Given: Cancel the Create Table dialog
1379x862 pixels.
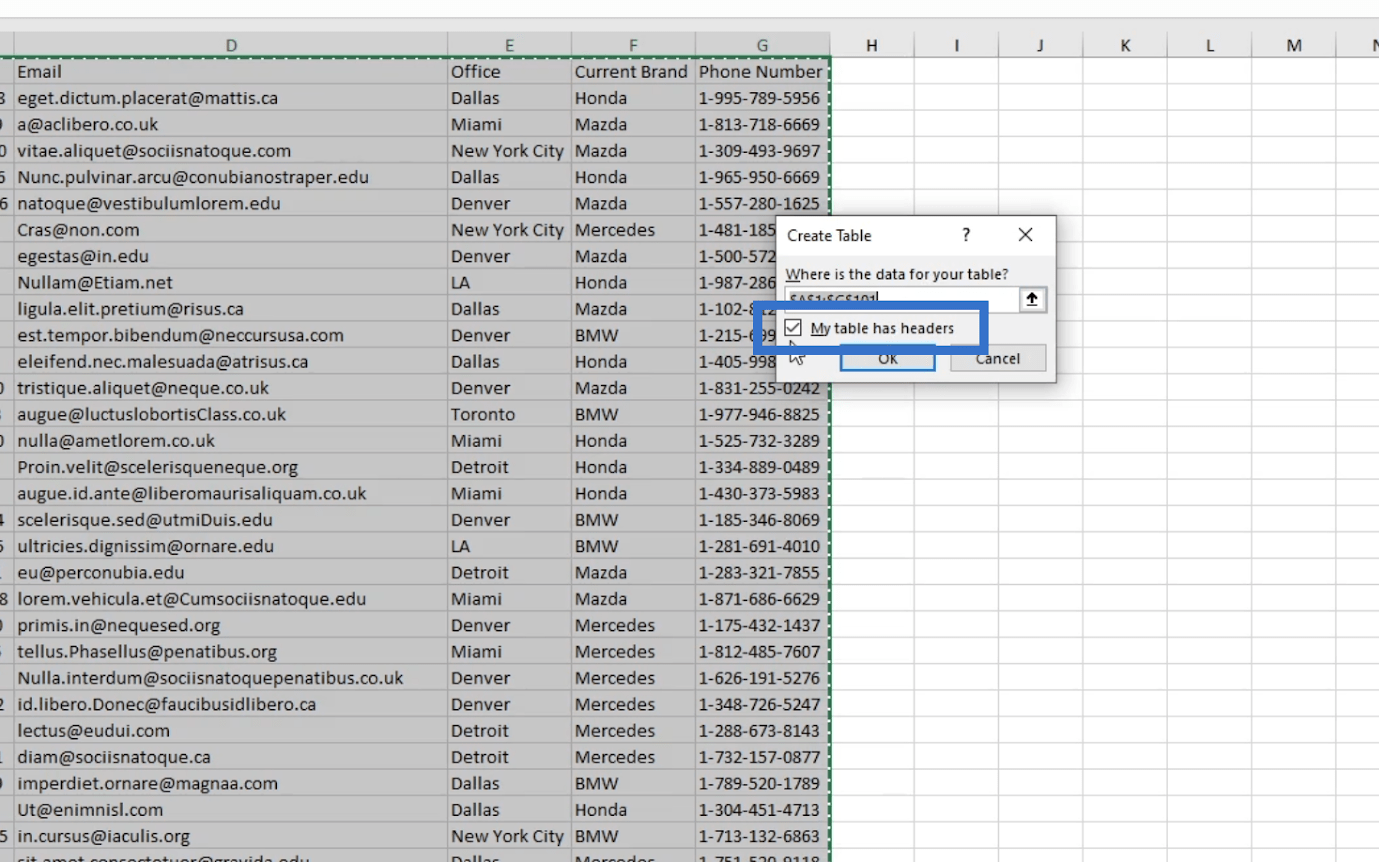Looking at the screenshot, I should (998, 358).
